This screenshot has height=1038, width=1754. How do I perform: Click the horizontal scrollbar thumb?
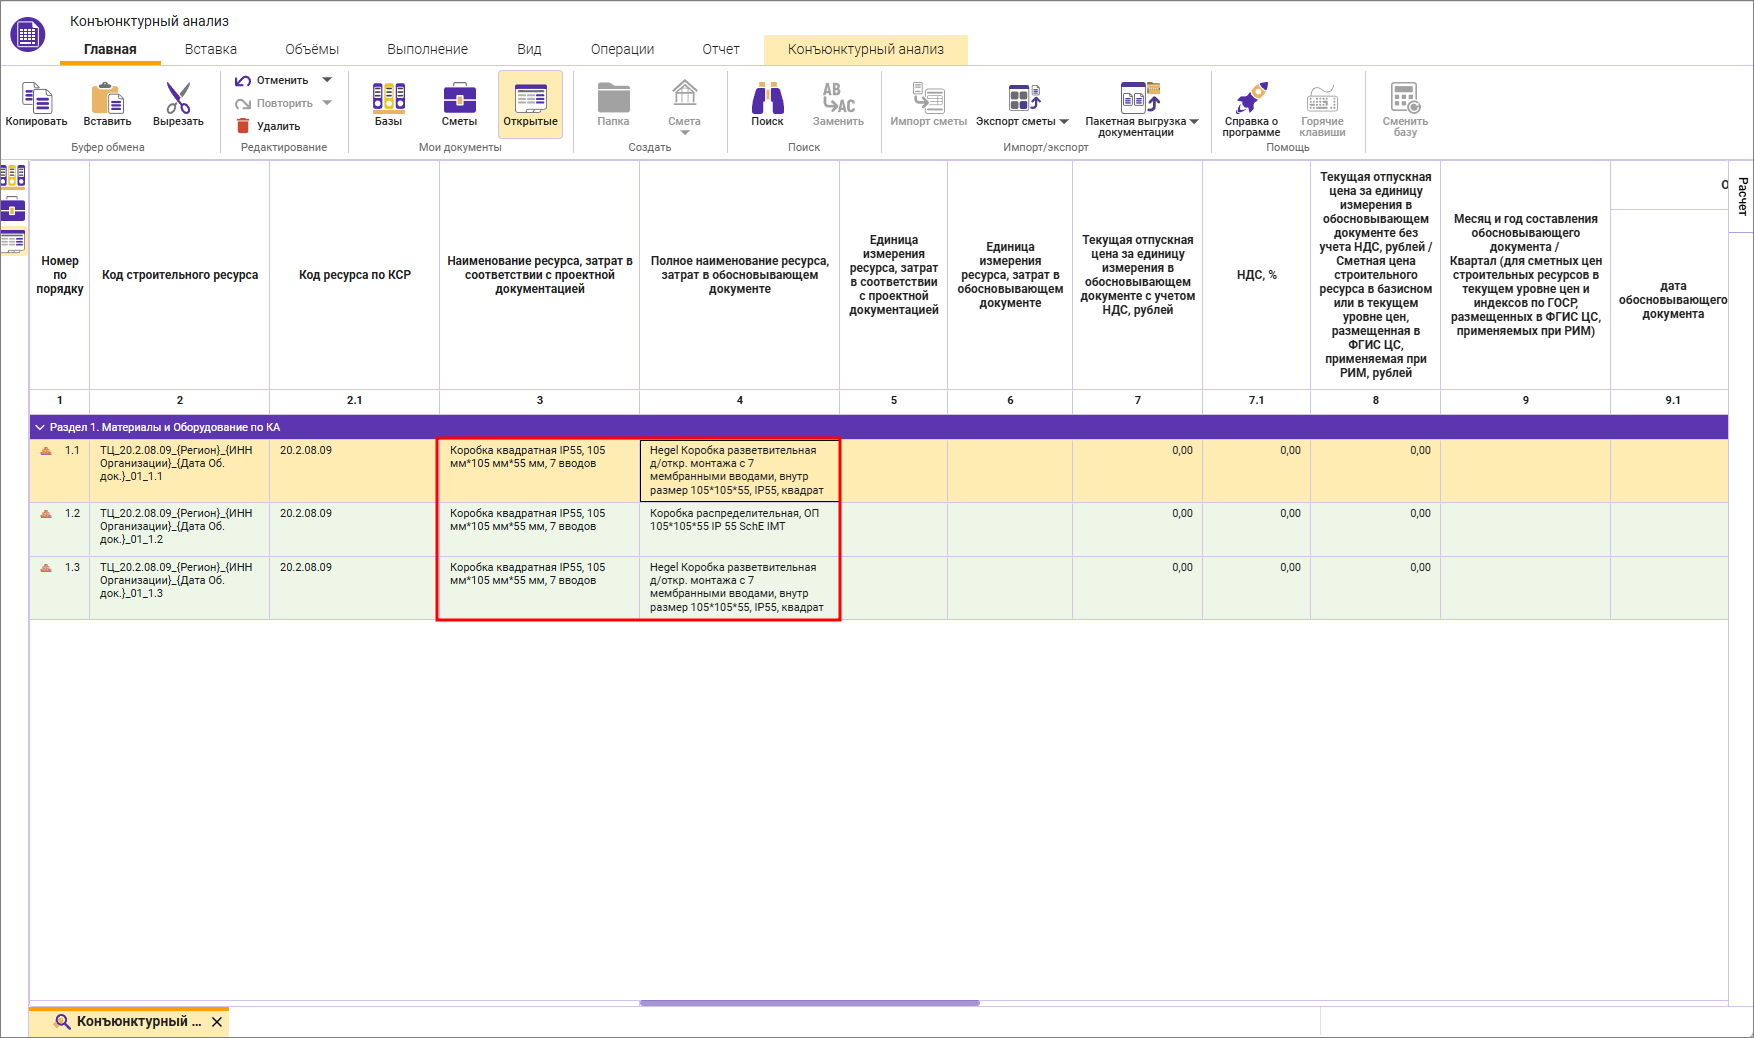point(809,1003)
